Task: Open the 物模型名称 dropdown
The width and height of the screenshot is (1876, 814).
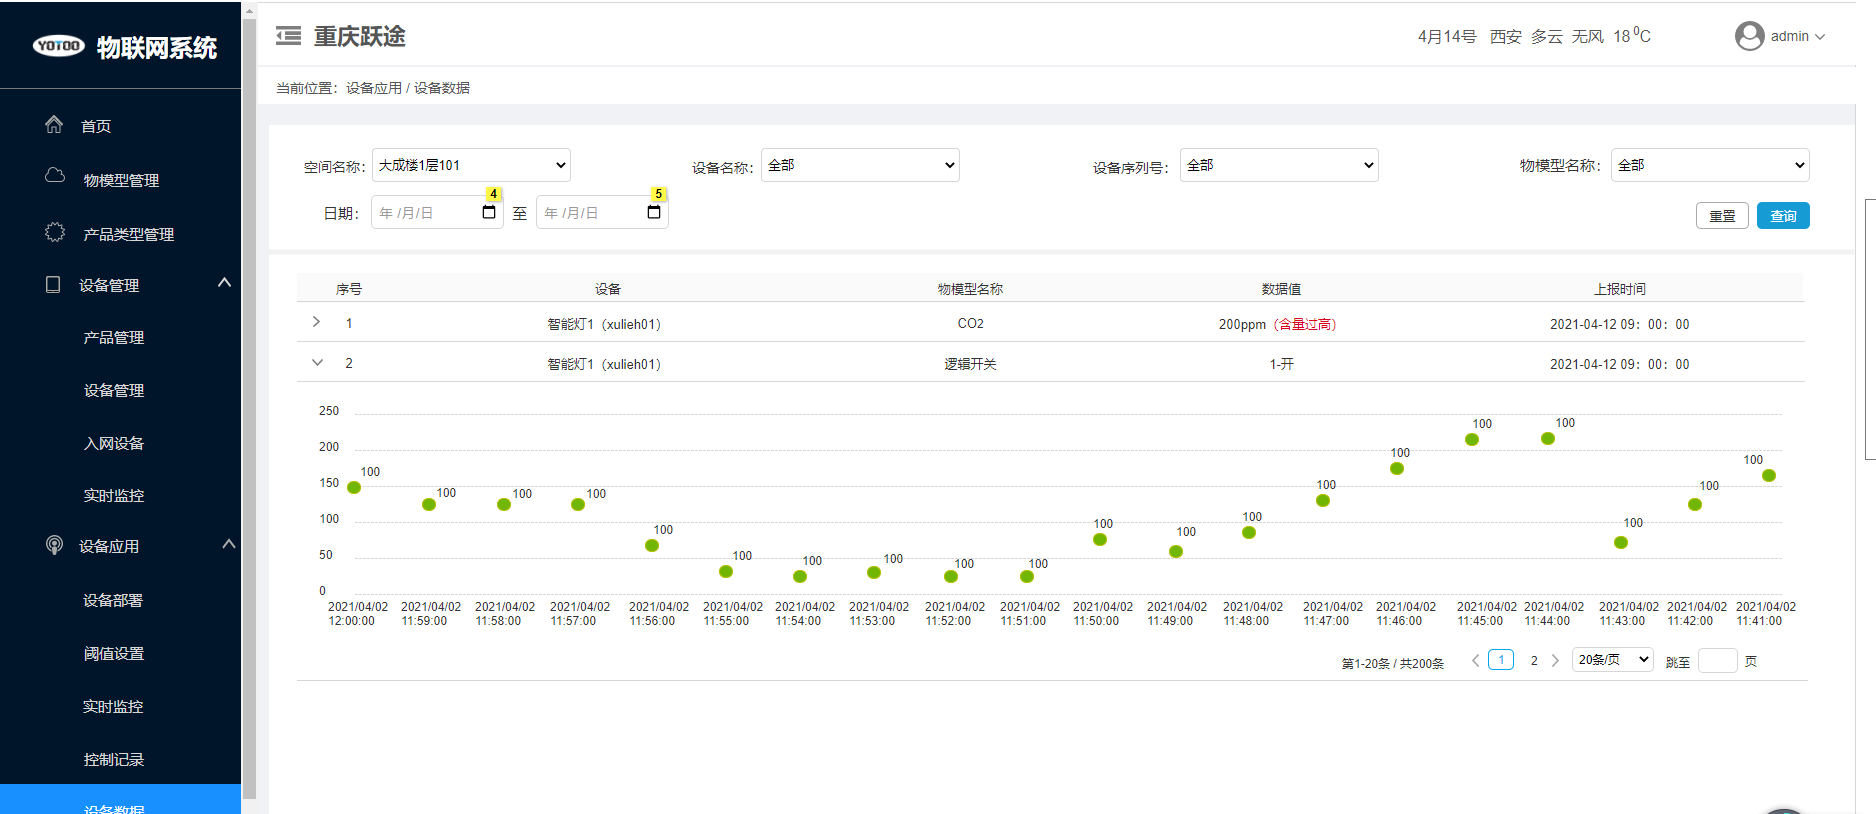Action: point(1710,165)
